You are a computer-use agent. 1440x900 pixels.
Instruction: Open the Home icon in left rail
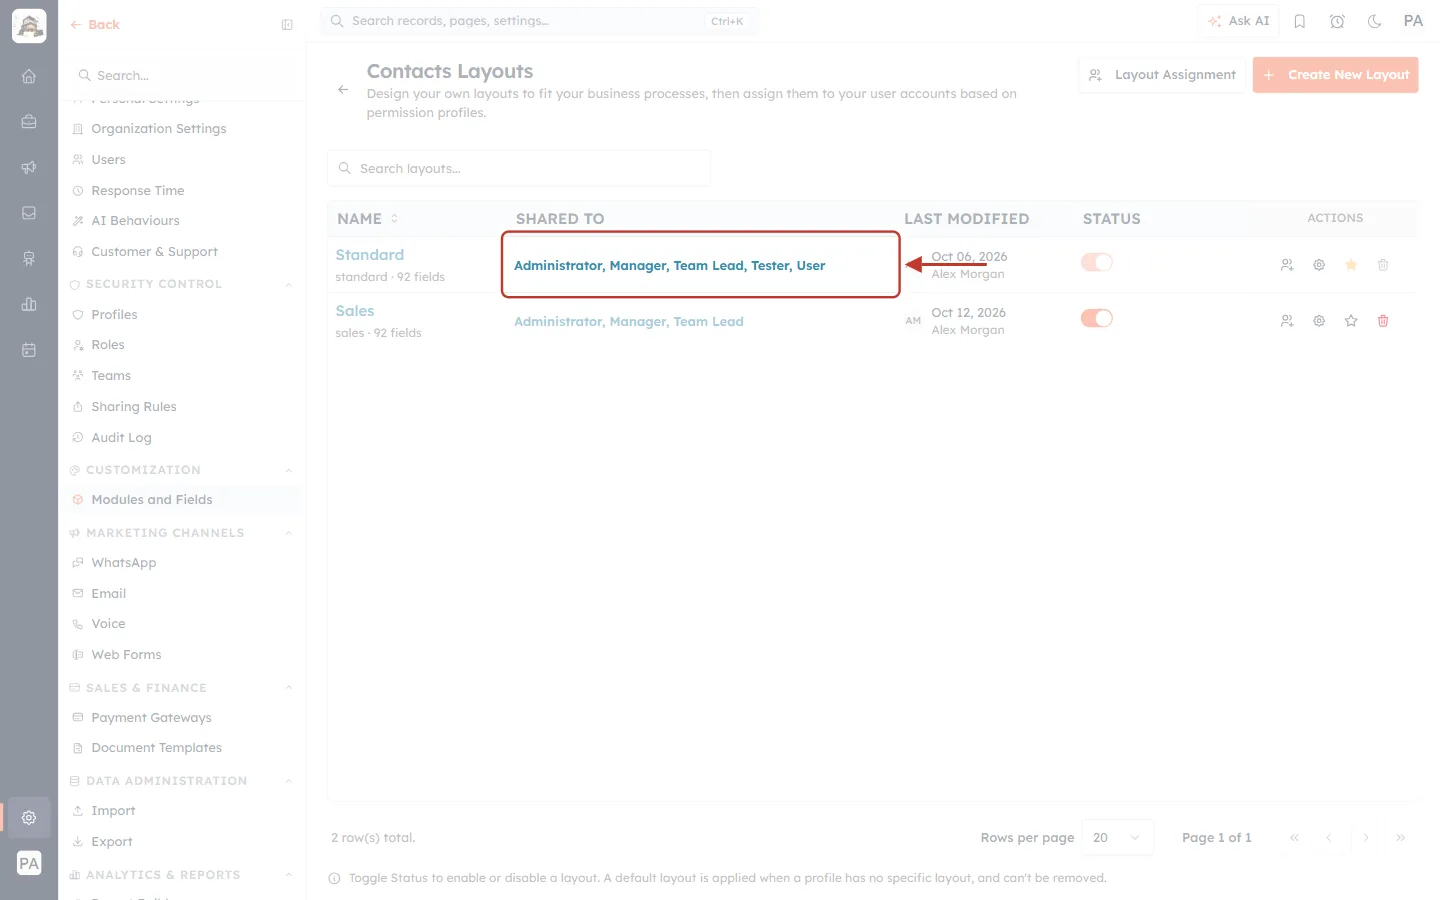pos(29,76)
